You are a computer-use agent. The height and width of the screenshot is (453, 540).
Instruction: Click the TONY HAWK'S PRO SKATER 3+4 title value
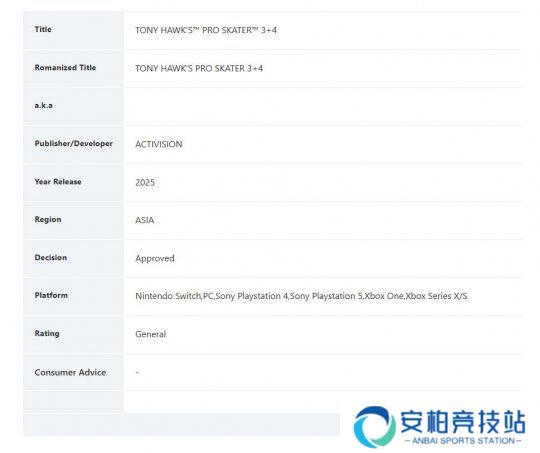click(x=206, y=30)
